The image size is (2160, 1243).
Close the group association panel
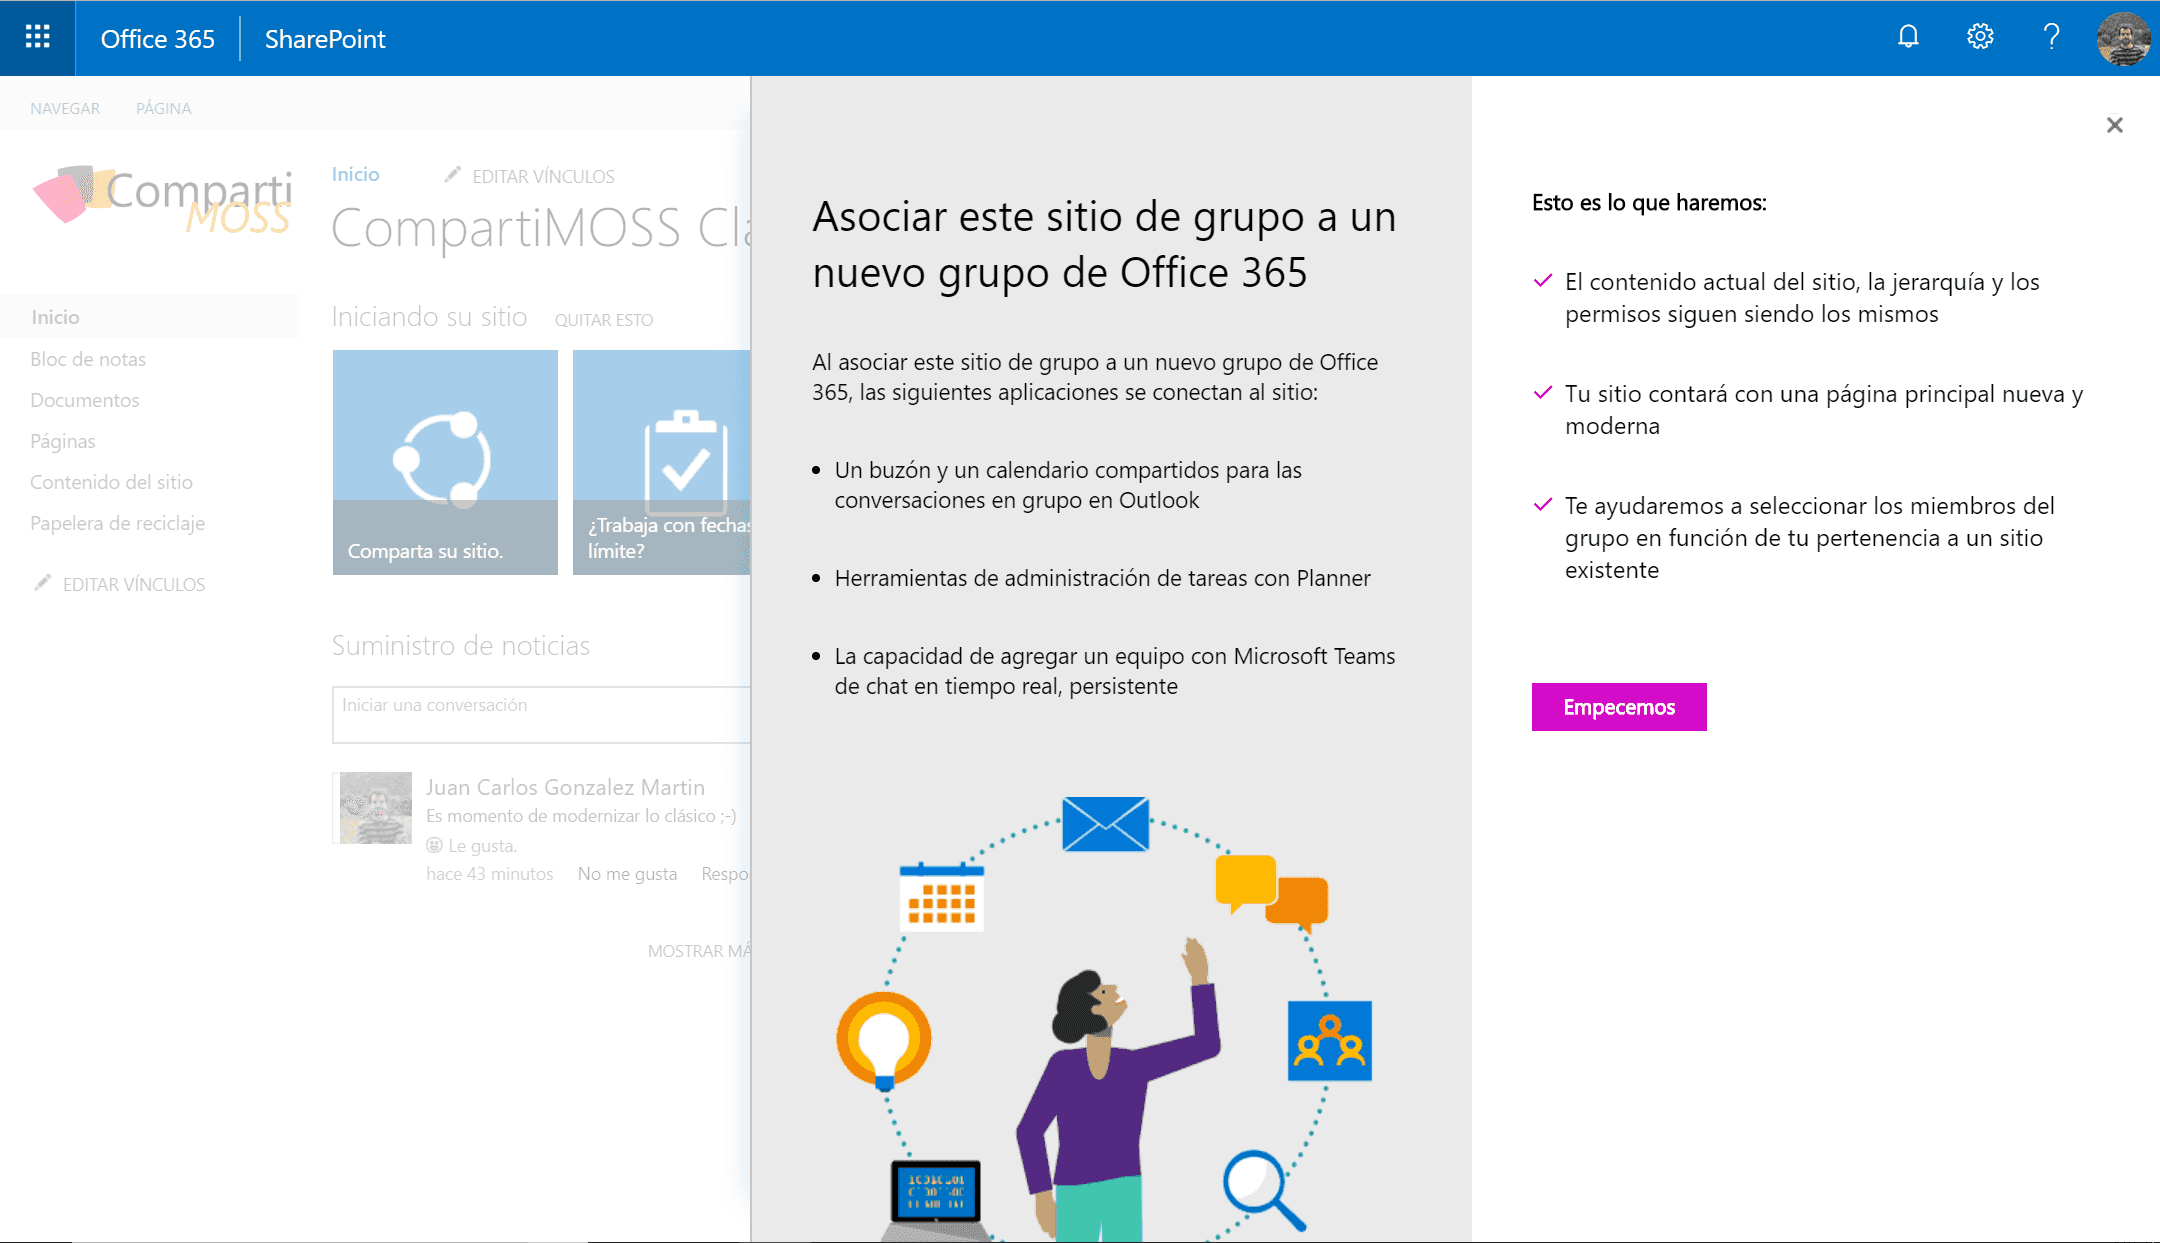[x=2114, y=125]
